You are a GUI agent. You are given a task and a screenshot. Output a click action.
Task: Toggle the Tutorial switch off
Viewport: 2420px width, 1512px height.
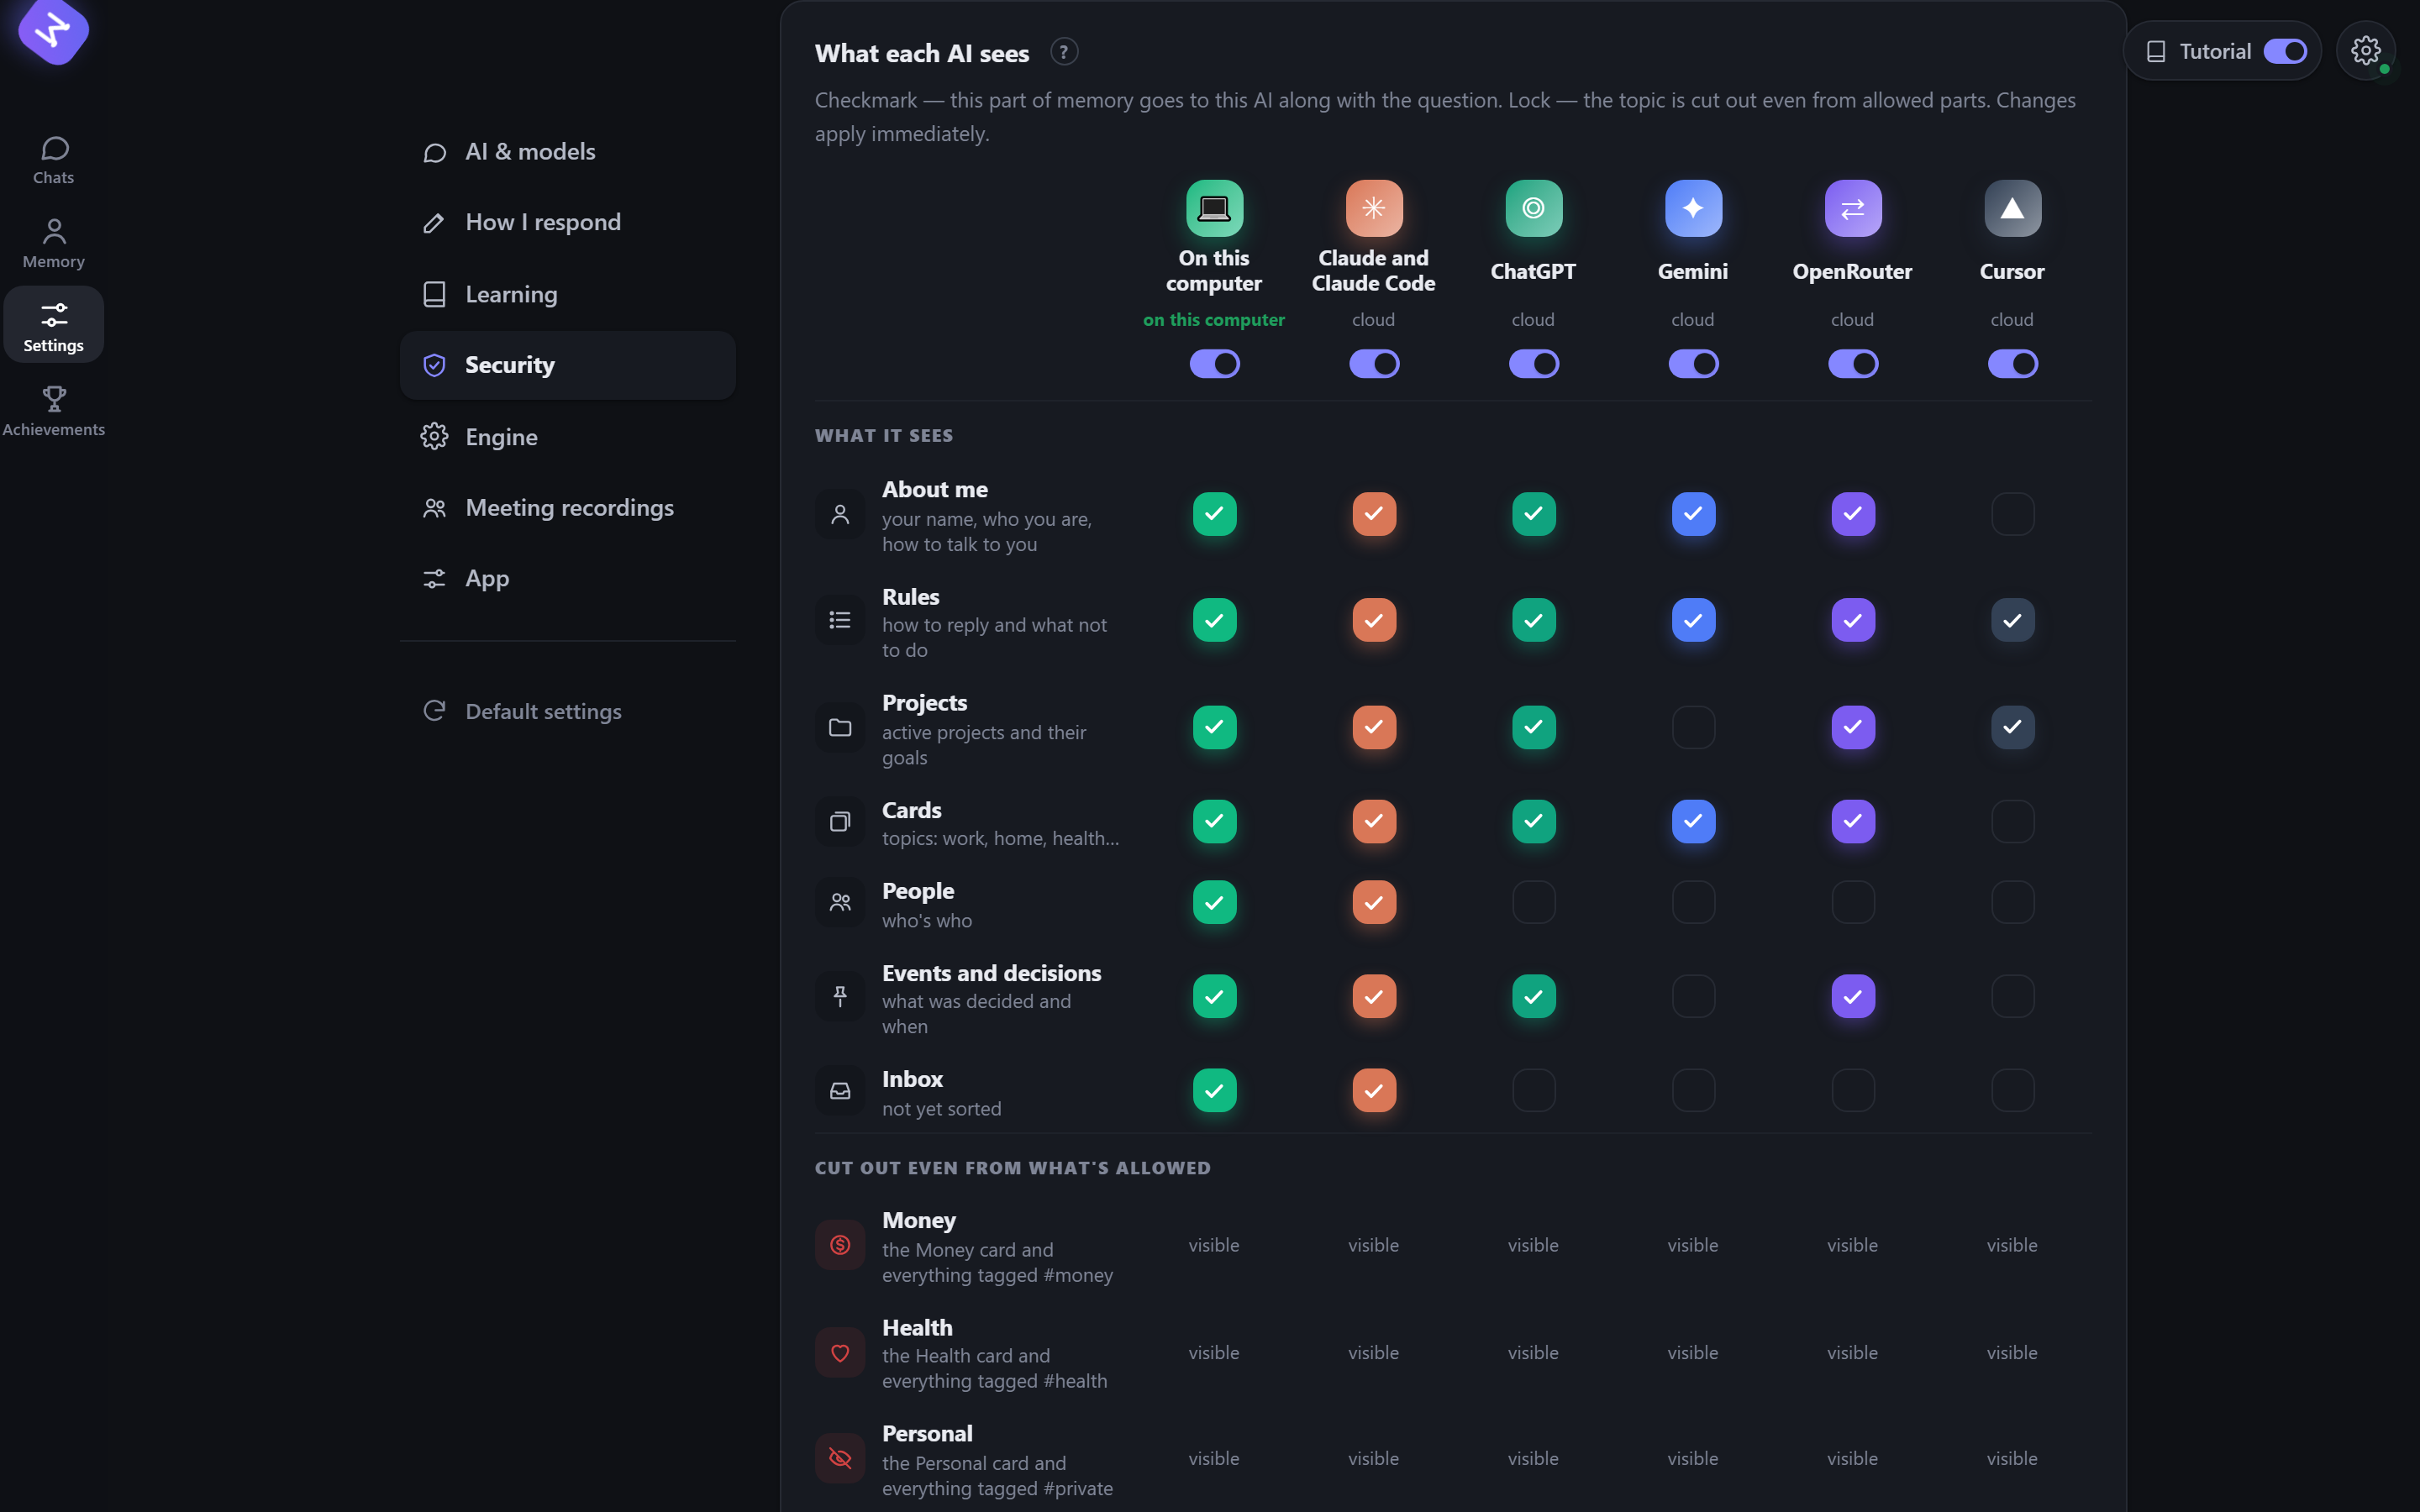[2285, 51]
